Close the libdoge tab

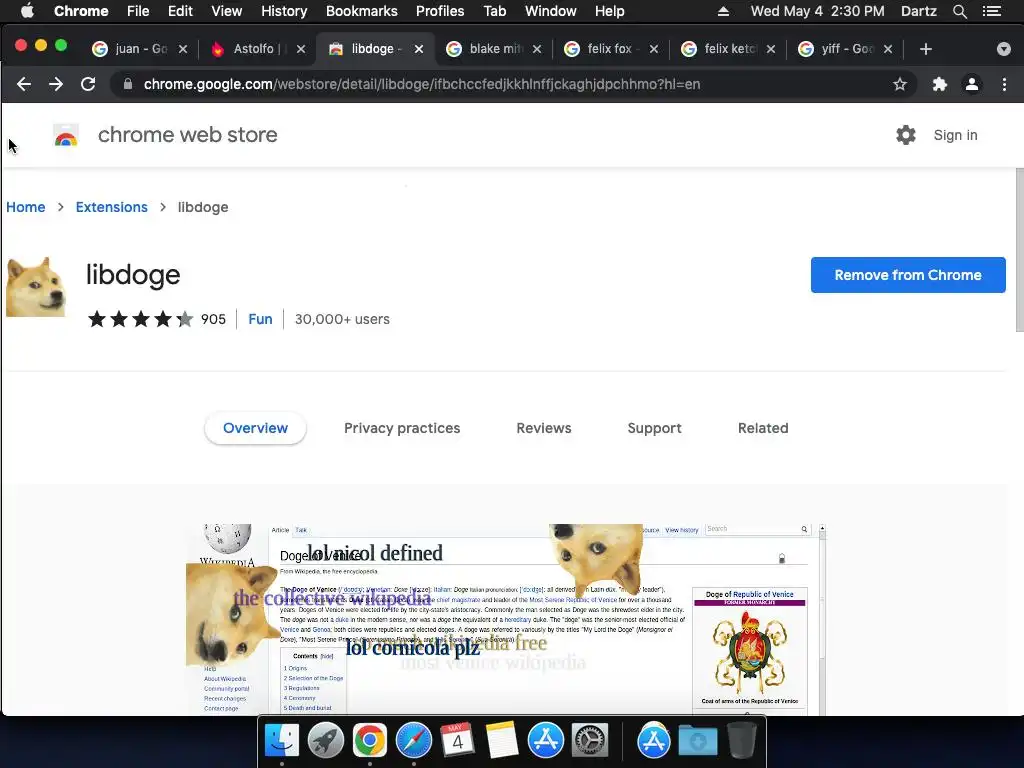click(419, 49)
